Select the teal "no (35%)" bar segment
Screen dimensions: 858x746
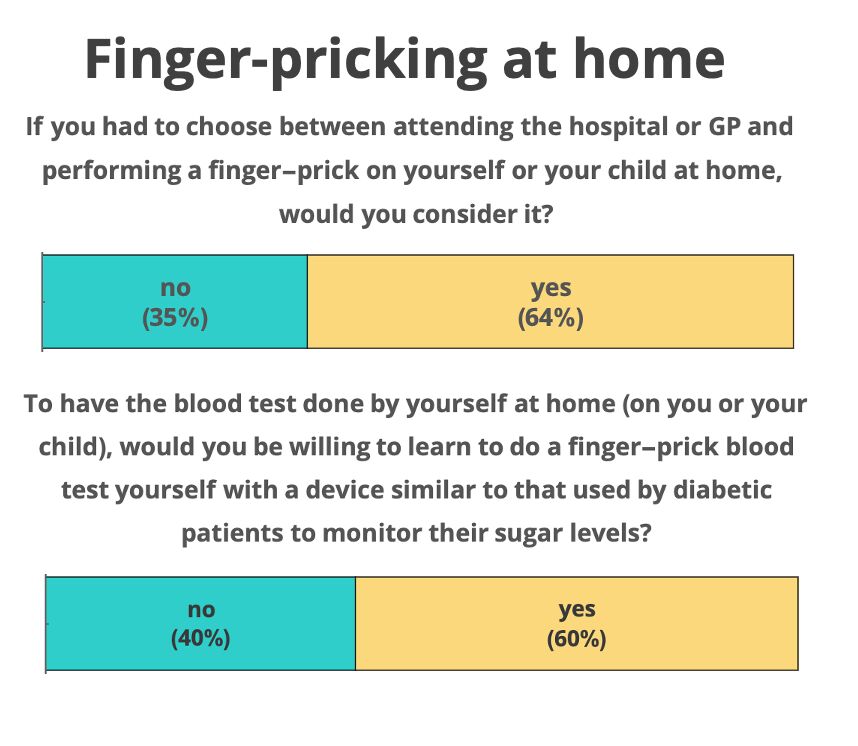pyautogui.click(x=175, y=302)
